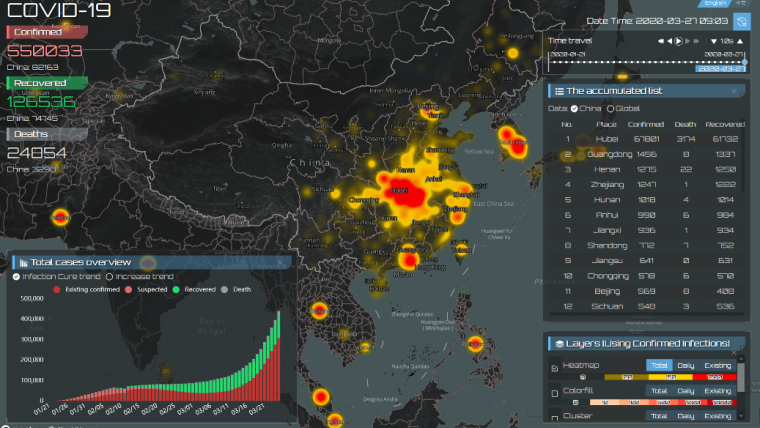This screenshot has width=760, height=428.
Task: Step back one day in Time travel
Action: pos(670,41)
